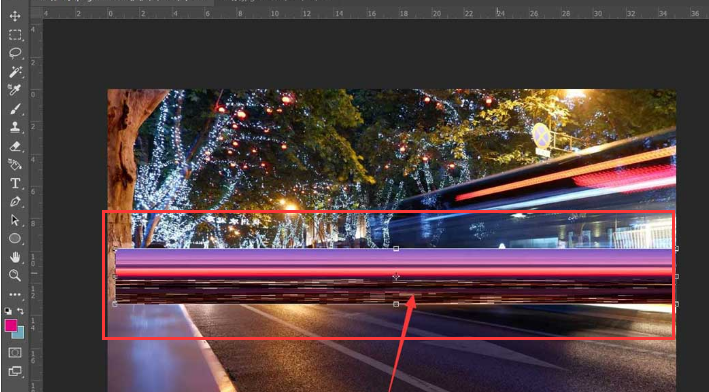The height and width of the screenshot is (392, 709).
Task: Select the Path Selection arrow tool
Action: coord(15,220)
